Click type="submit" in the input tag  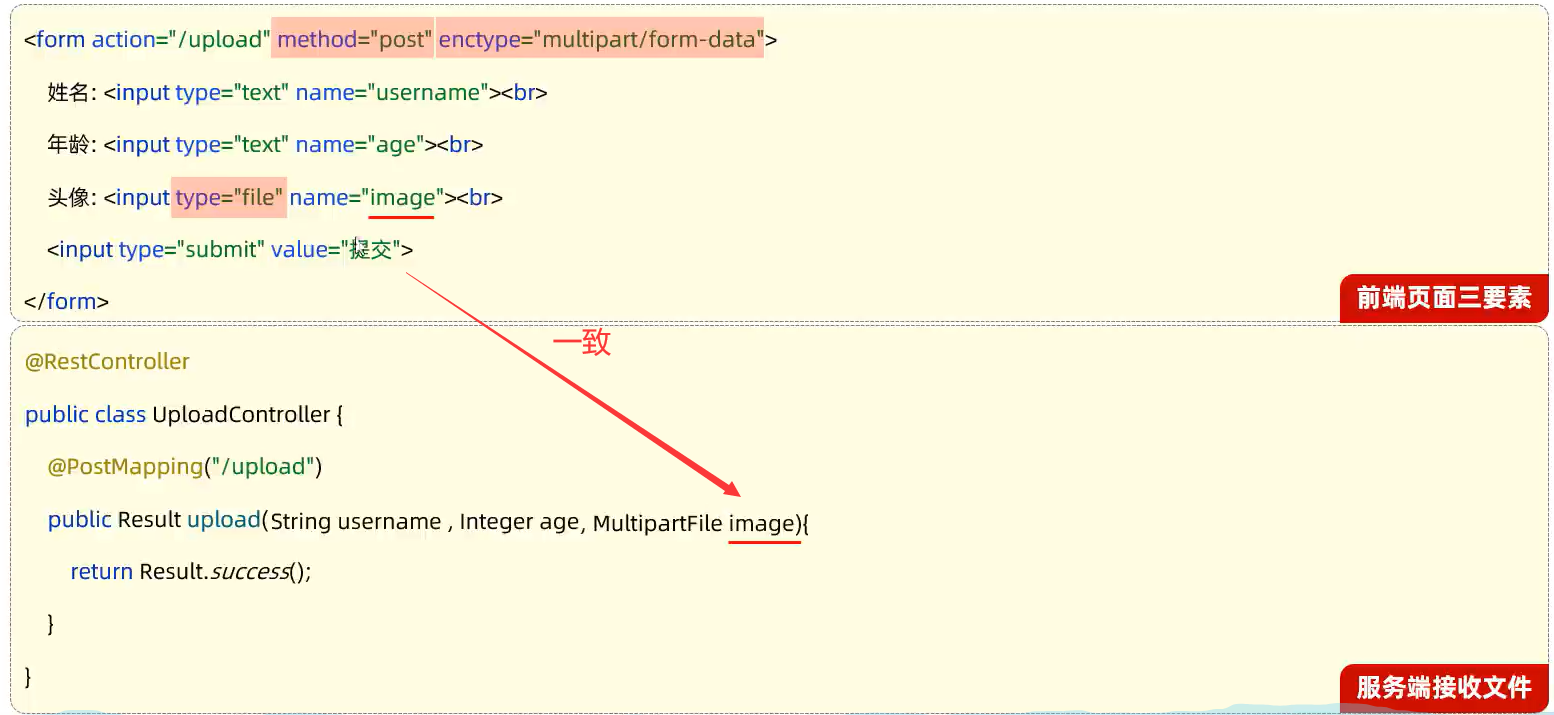[x=191, y=250]
